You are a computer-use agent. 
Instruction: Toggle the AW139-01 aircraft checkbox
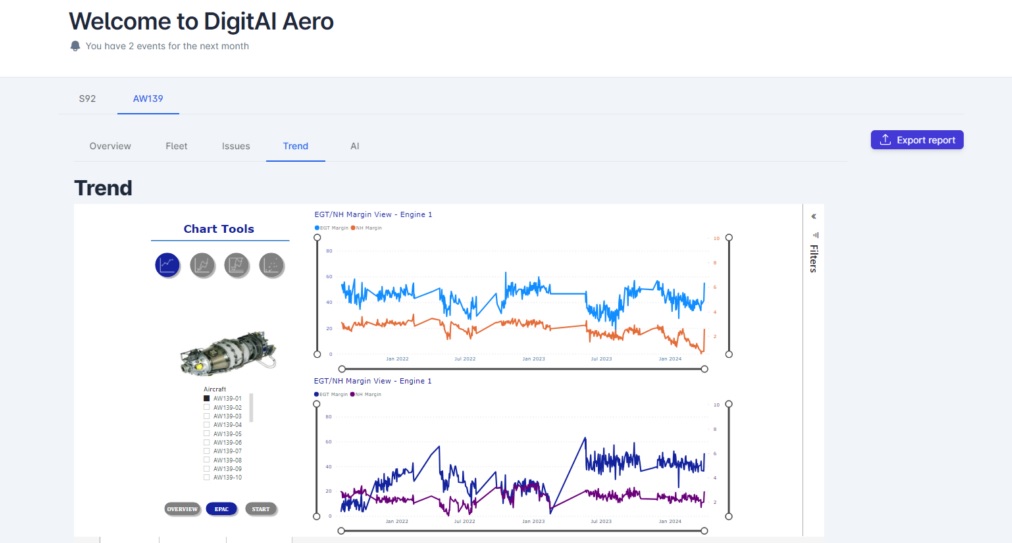(x=207, y=398)
